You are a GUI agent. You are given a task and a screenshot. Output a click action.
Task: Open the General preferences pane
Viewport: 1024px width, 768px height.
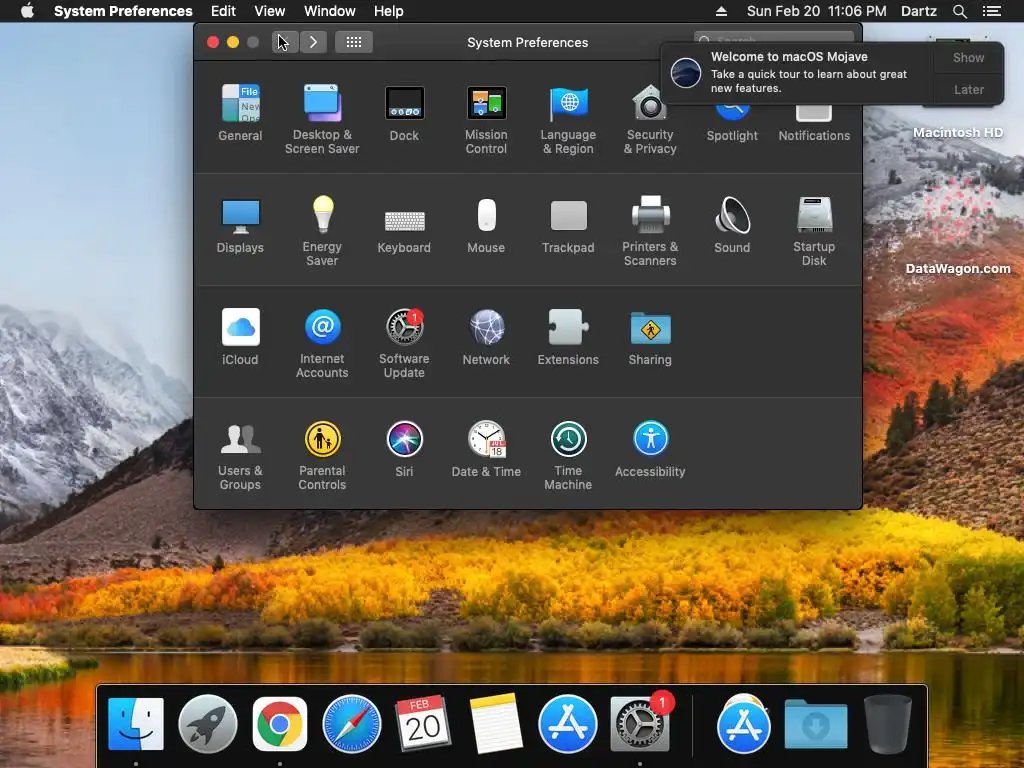(x=240, y=112)
